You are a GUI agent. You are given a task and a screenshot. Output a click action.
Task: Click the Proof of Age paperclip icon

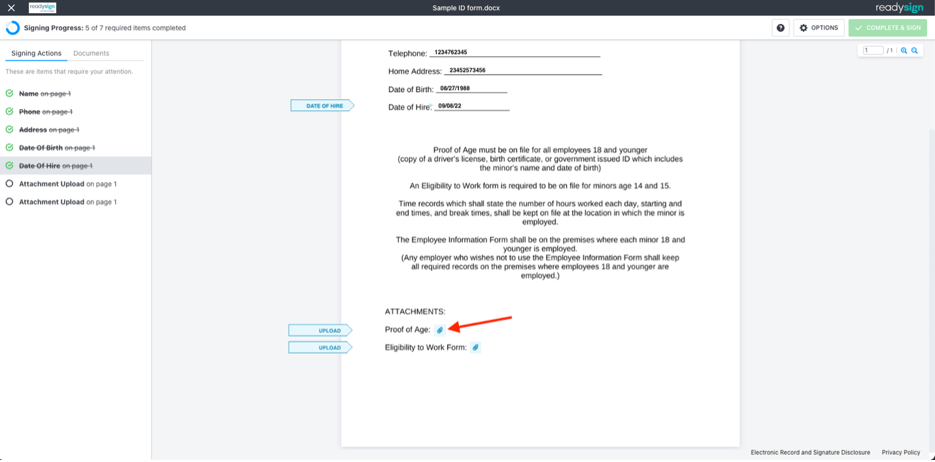(x=440, y=330)
